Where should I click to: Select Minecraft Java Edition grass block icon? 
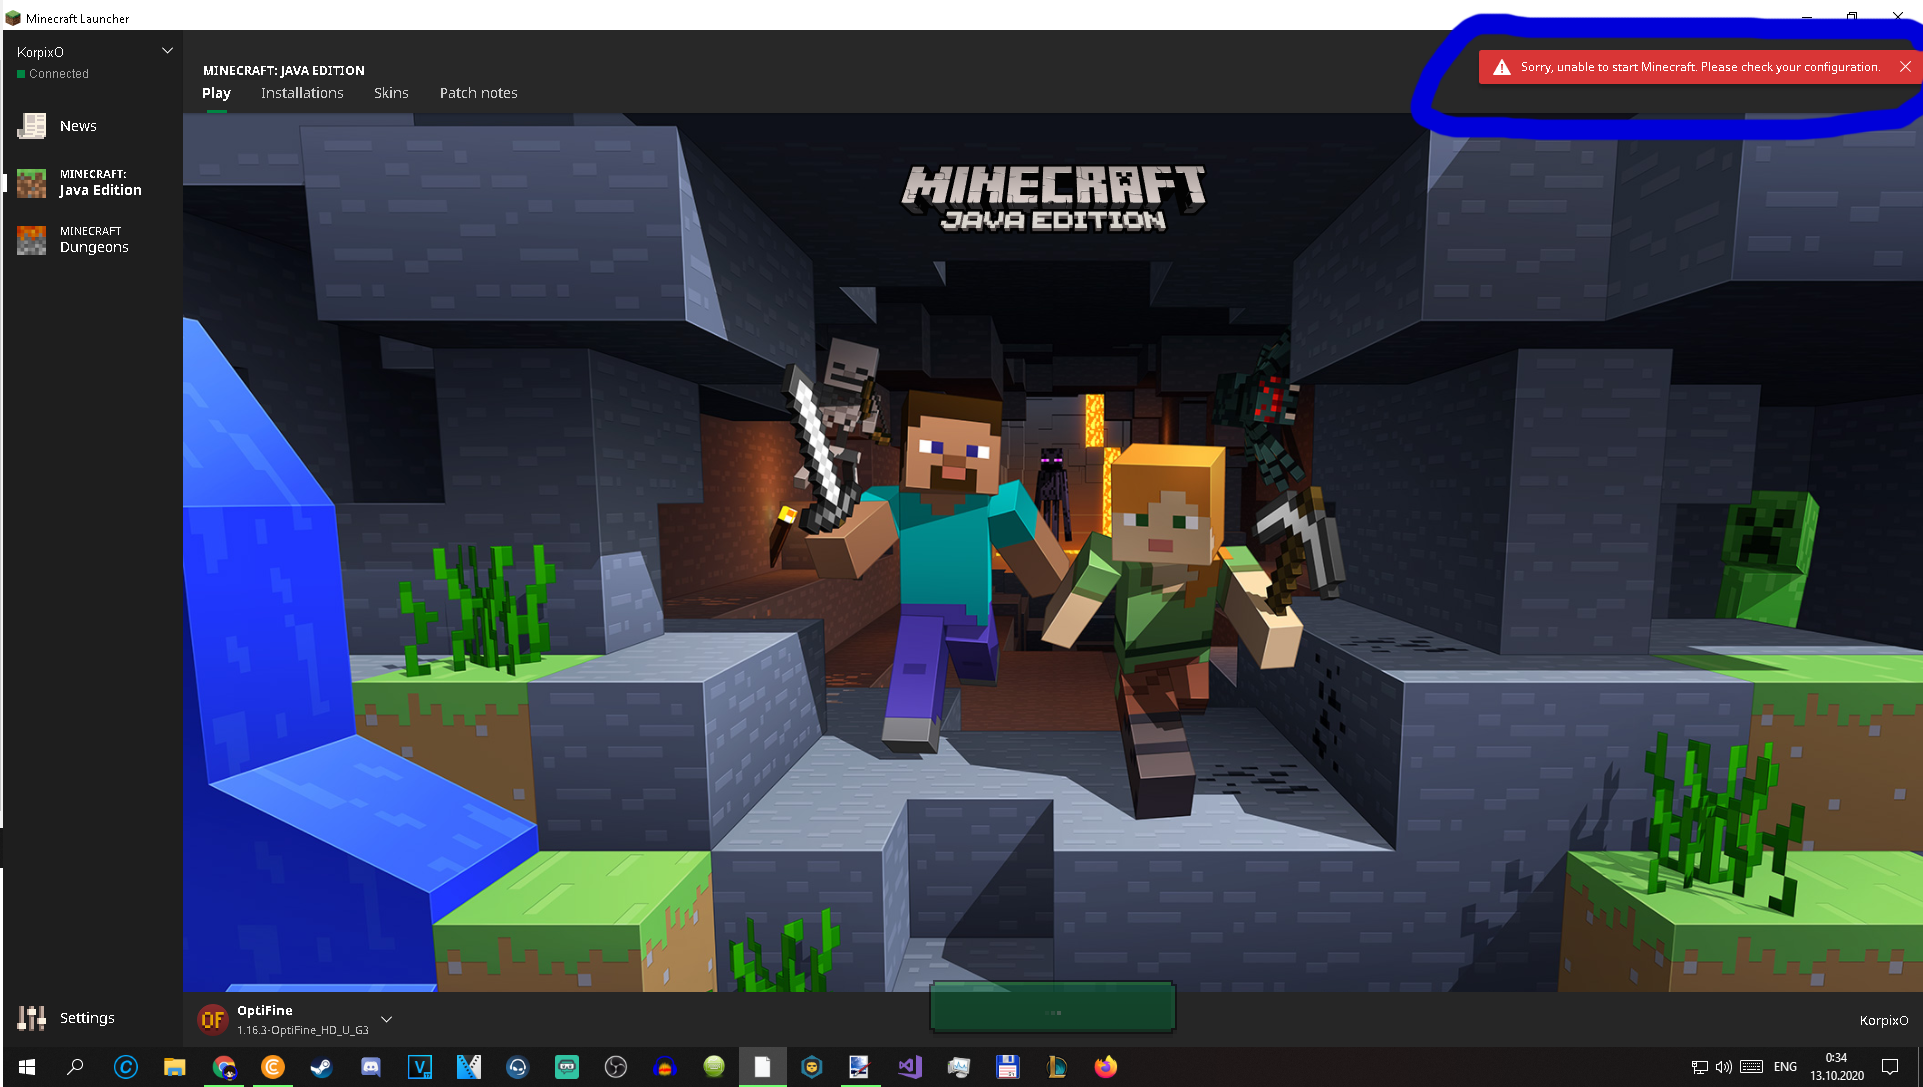pyautogui.click(x=32, y=183)
